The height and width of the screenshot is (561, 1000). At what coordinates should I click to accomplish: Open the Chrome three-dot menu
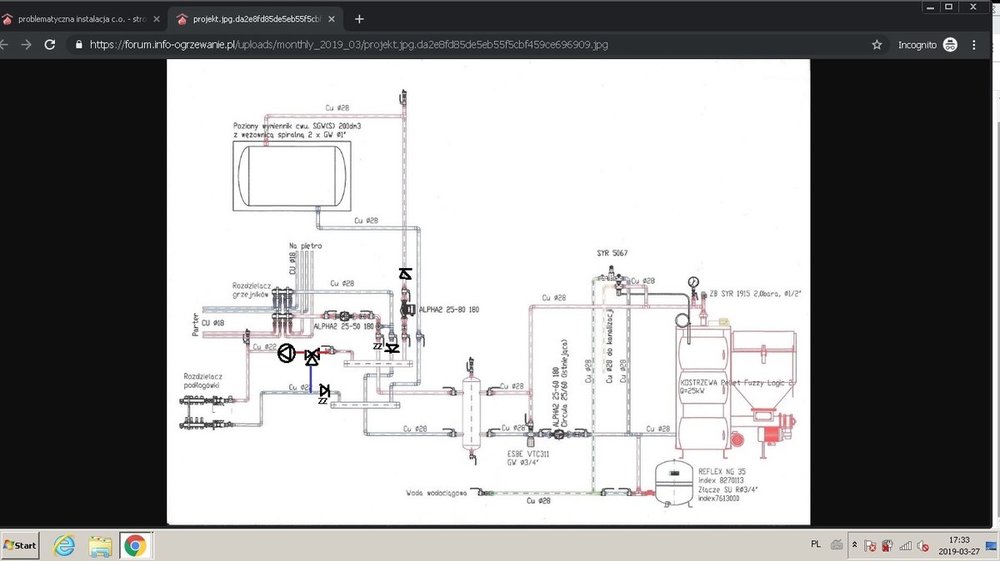pyautogui.click(x=974, y=45)
